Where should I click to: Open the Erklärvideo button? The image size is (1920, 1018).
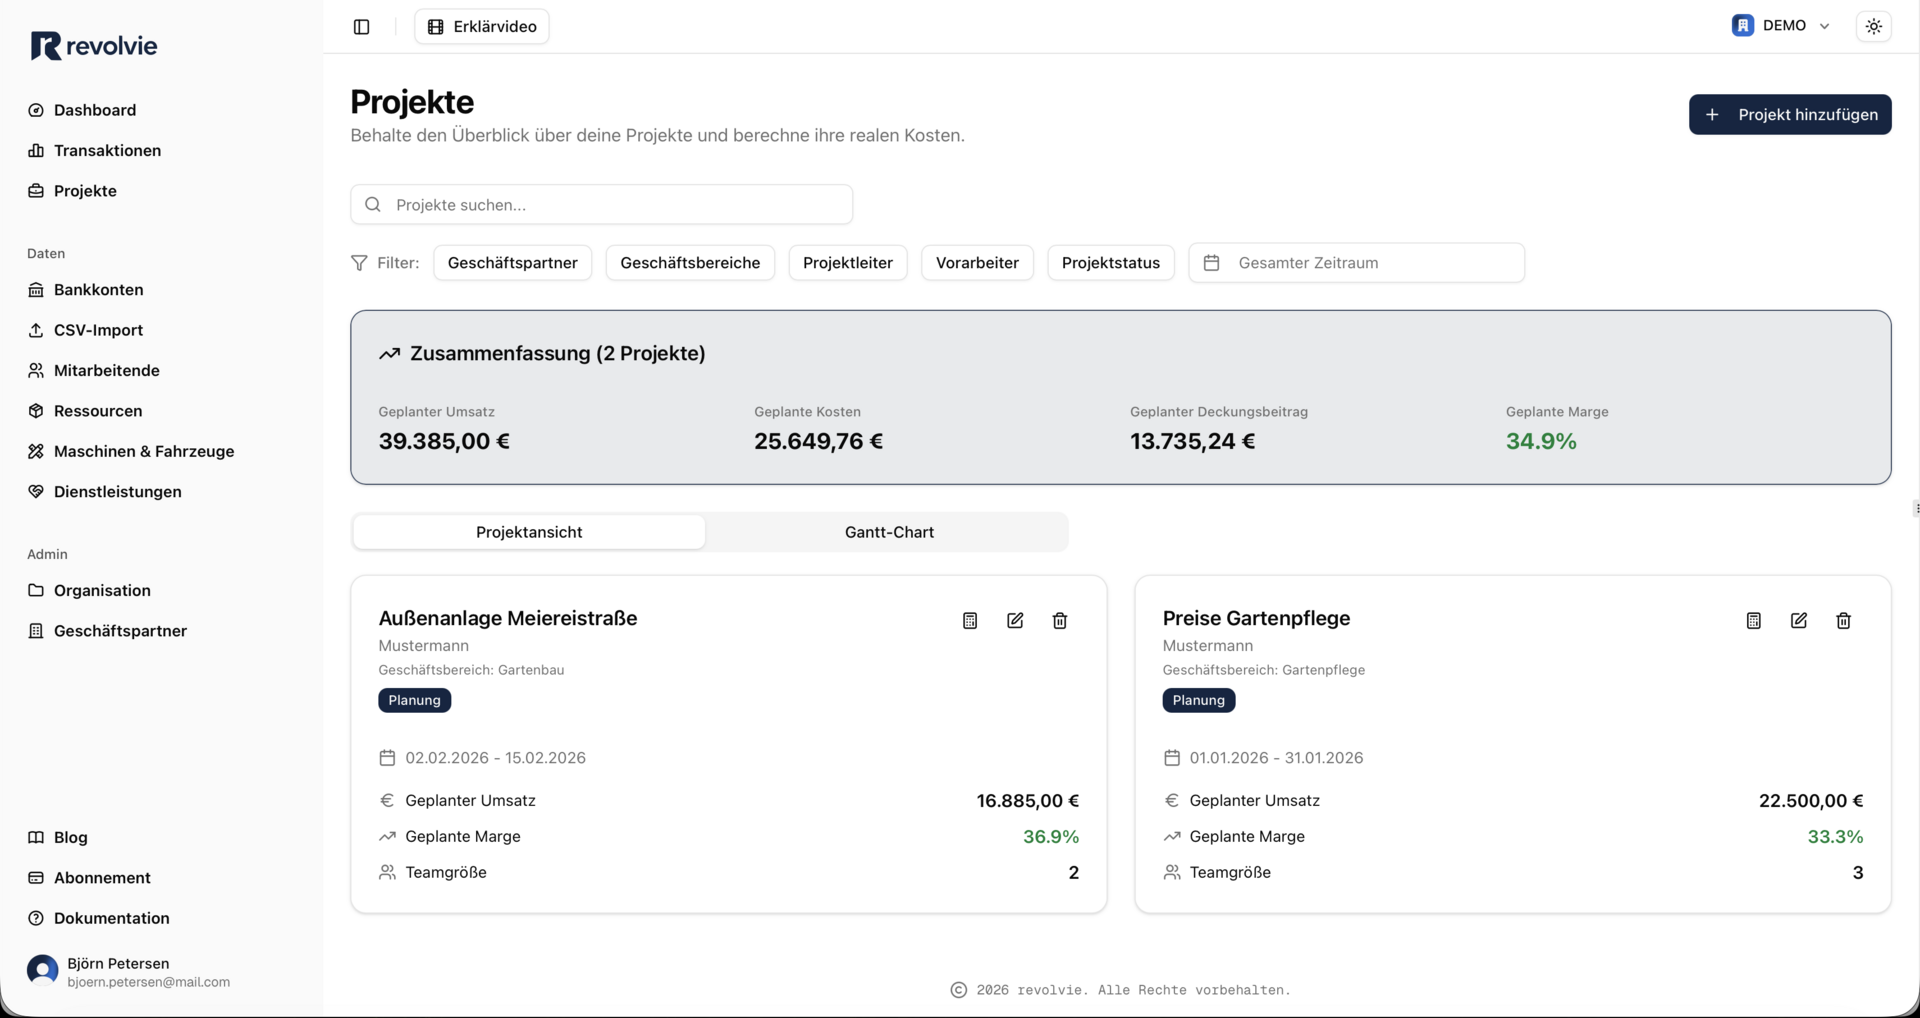[482, 27]
